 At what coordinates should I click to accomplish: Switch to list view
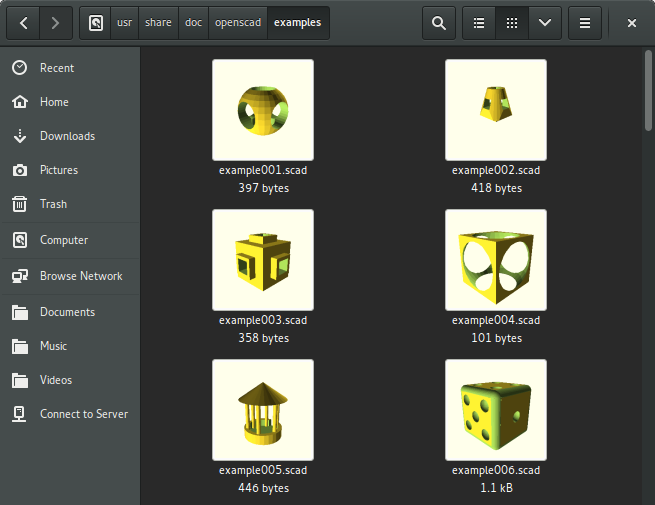(x=479, y=23)
